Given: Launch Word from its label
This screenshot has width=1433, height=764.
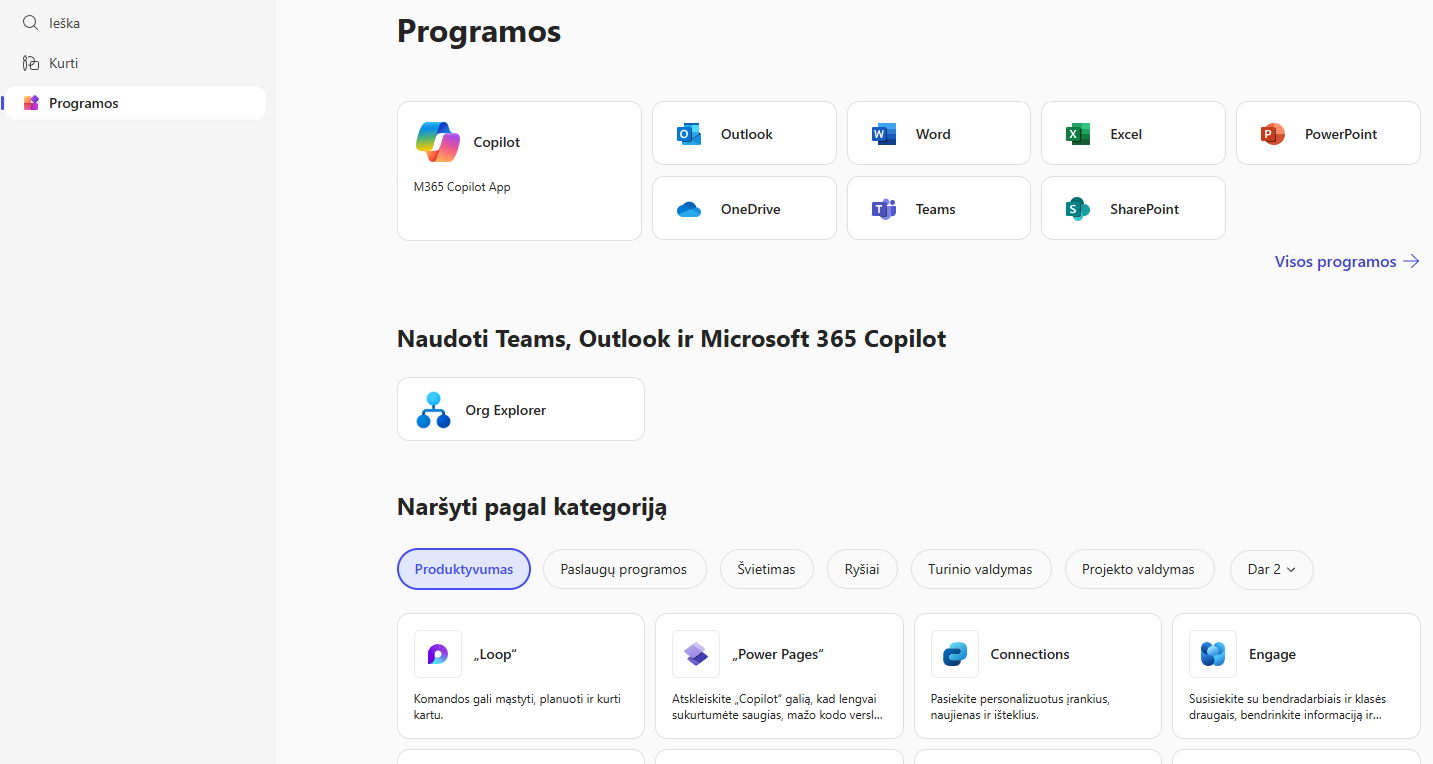Looking at the screenshot, I should 933,134.
